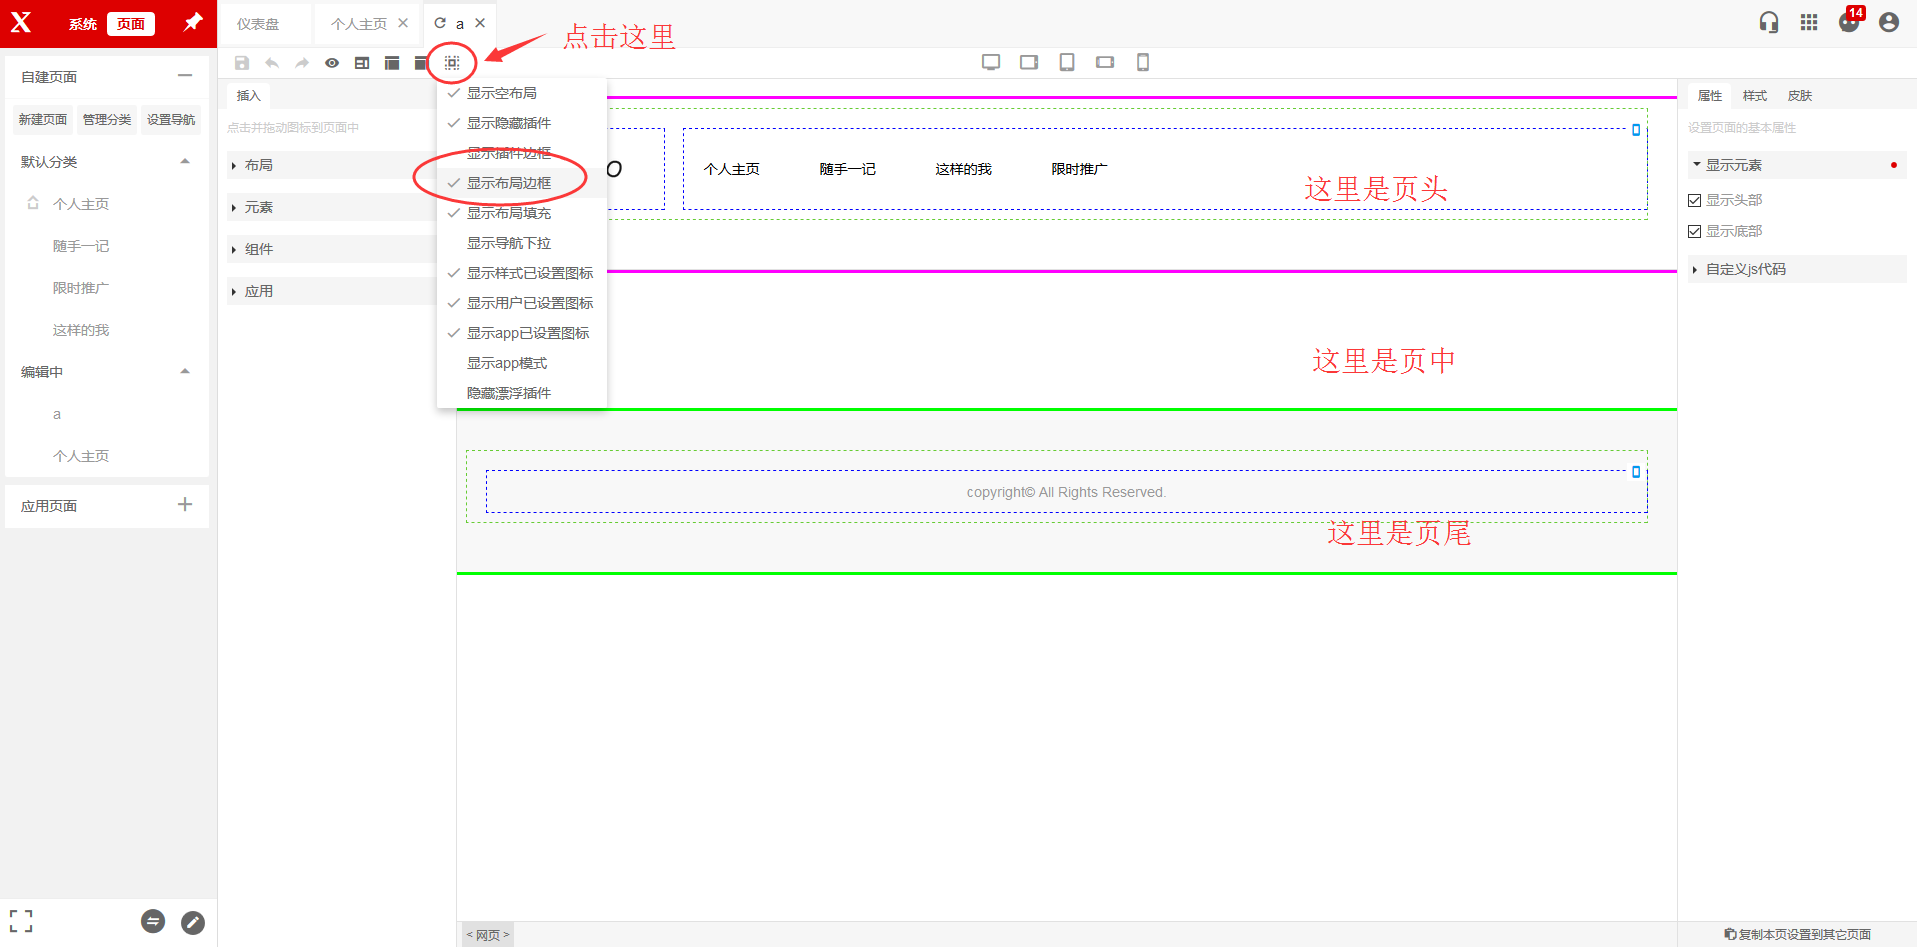Click the undo arrow icon
The width and height of the screenshot is (1917, 947).
coord(272,63)
